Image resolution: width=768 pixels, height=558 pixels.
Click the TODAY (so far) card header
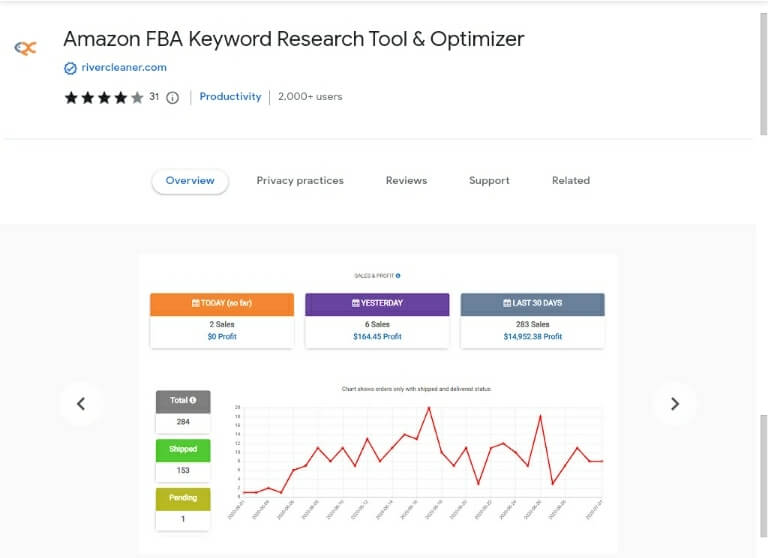[222, 304]
